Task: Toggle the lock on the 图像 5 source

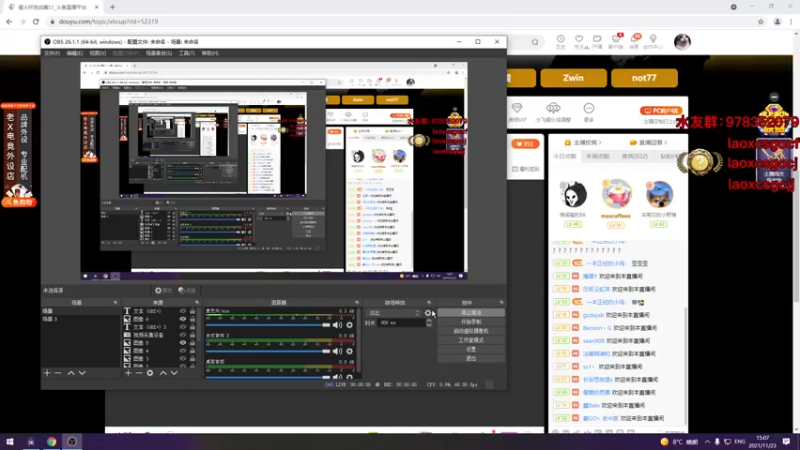Action: point(192,343)
